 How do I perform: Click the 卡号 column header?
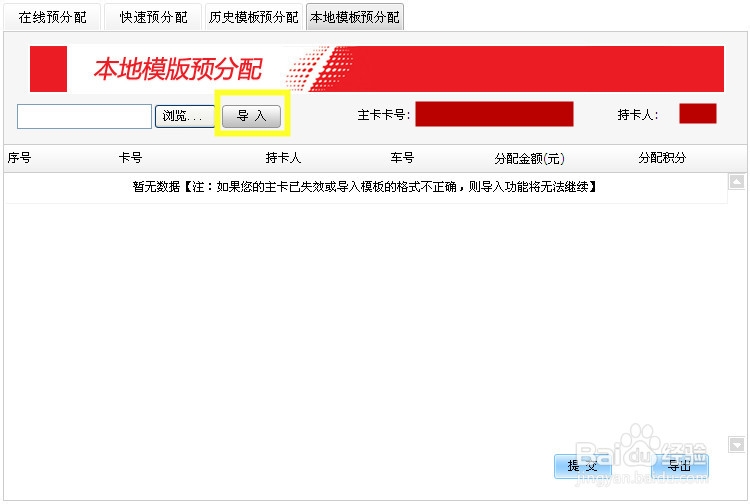[x=130, y=158]
